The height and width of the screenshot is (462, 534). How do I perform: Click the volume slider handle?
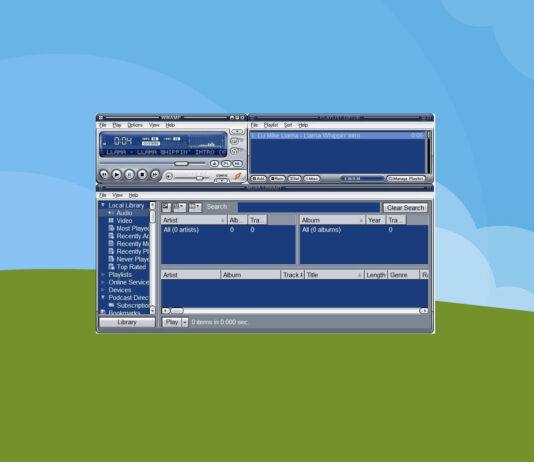tap(200, 178)
